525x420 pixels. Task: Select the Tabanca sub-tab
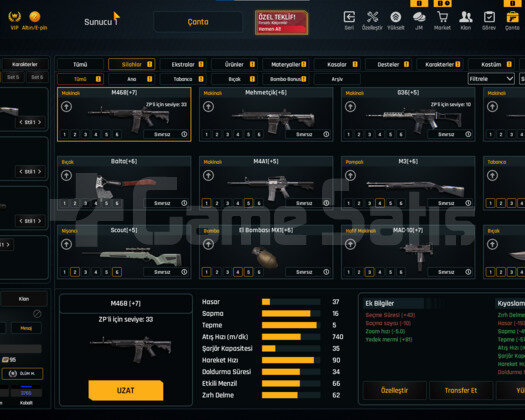(183, 79)
